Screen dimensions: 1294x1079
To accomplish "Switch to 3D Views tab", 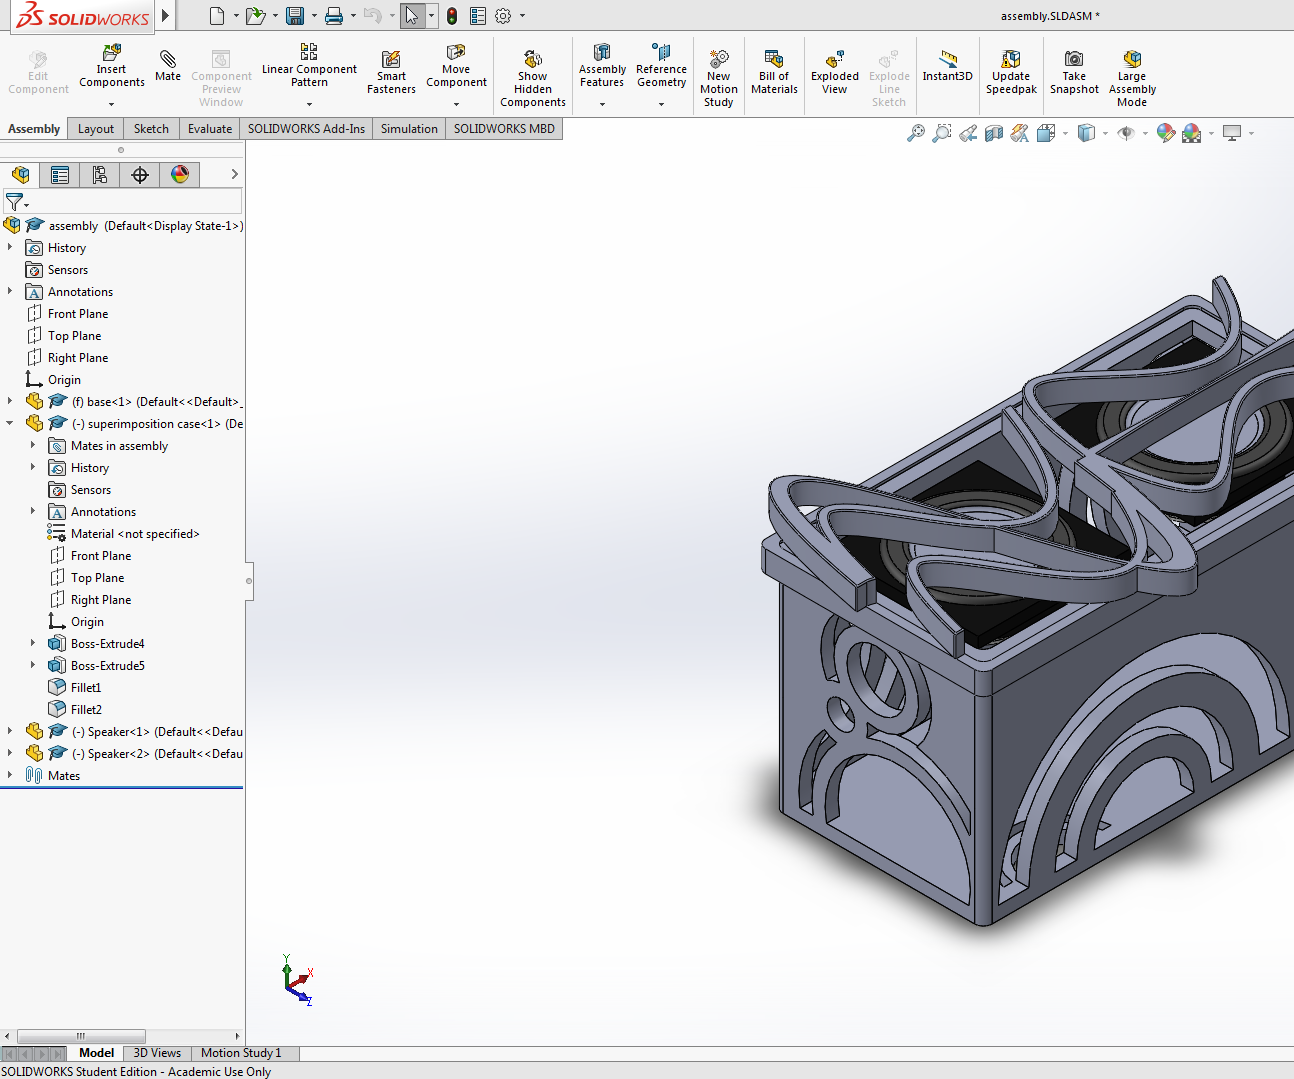I will [x=157, y=1053].
